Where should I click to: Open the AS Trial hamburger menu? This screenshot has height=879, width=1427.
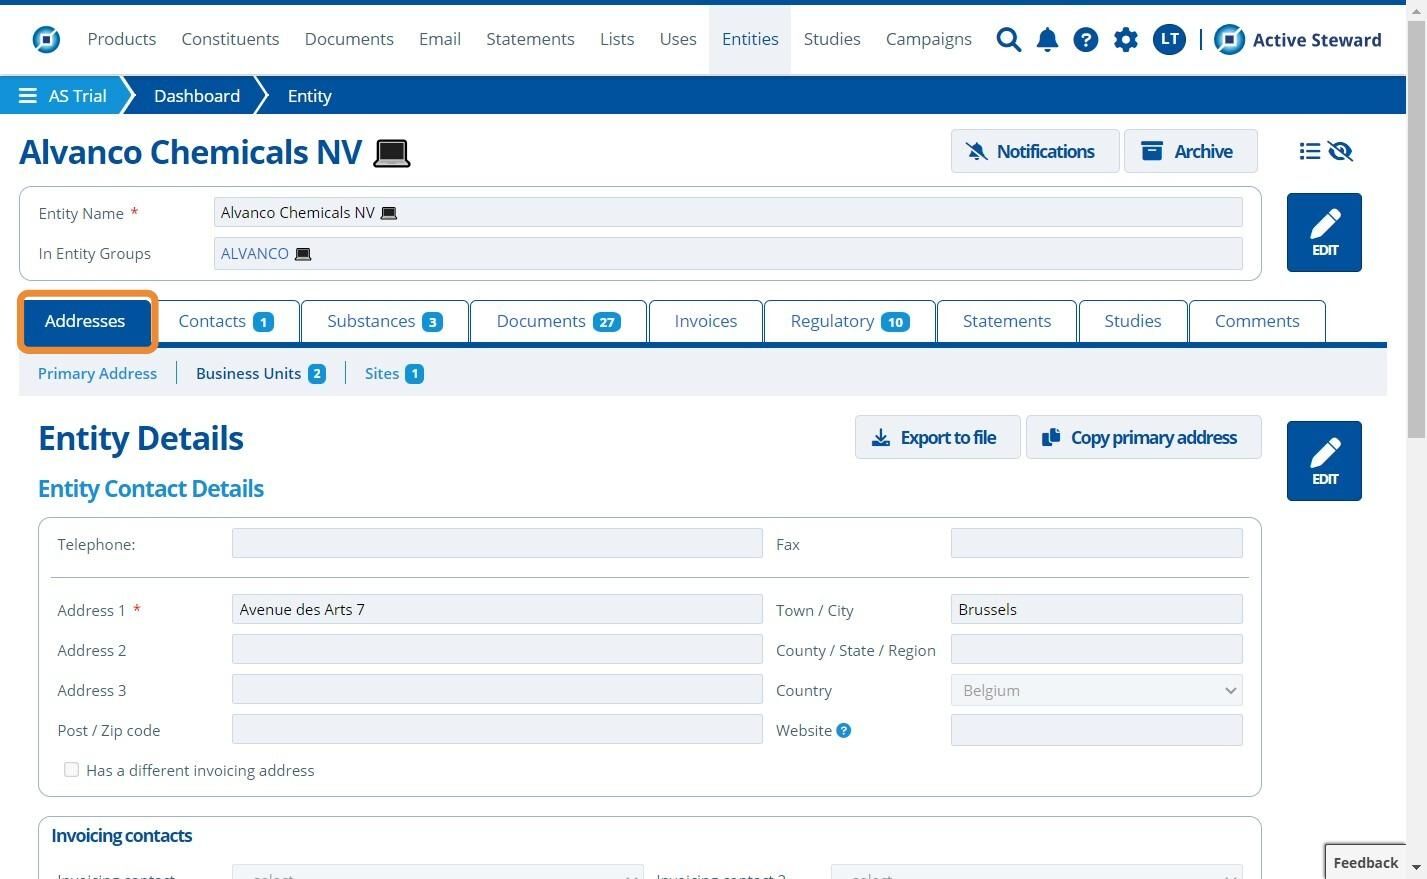[28, 96]
